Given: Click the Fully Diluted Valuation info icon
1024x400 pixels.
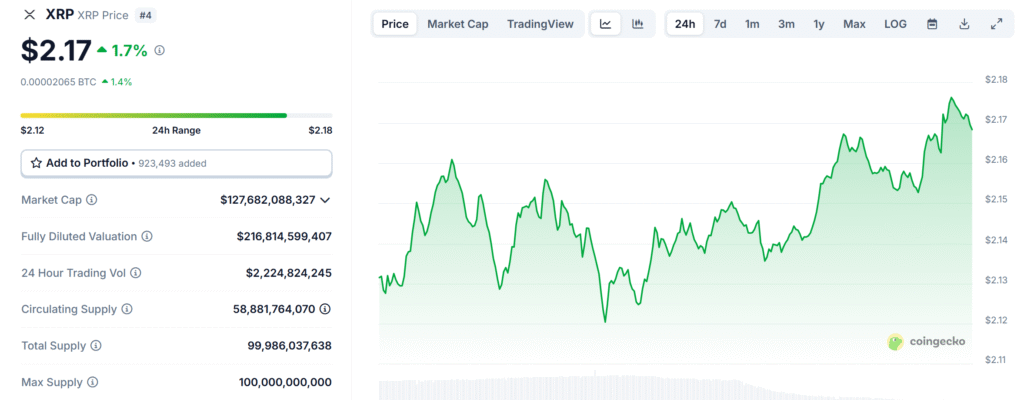Looking at the screenshot, I should click(x=147, y=237).
